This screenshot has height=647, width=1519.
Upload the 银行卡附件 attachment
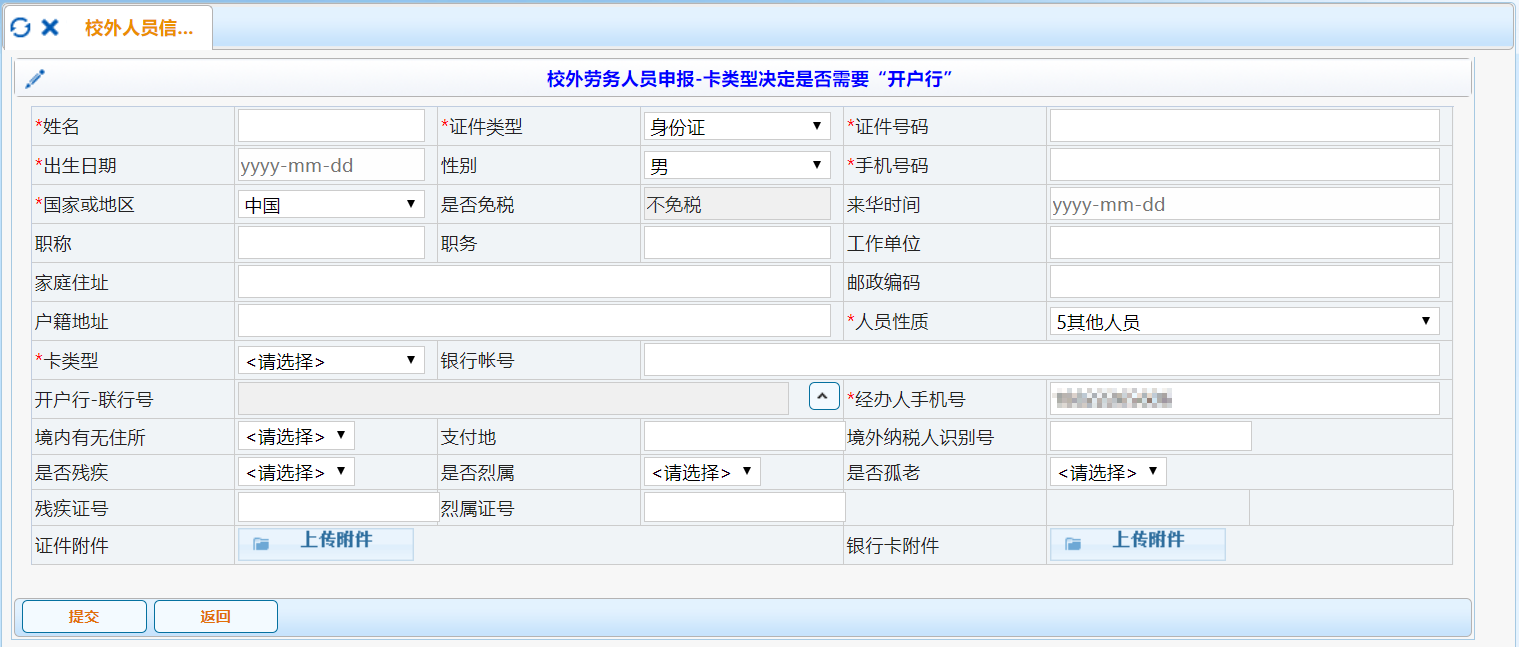pyautogui.click(x=1137, y=543)
